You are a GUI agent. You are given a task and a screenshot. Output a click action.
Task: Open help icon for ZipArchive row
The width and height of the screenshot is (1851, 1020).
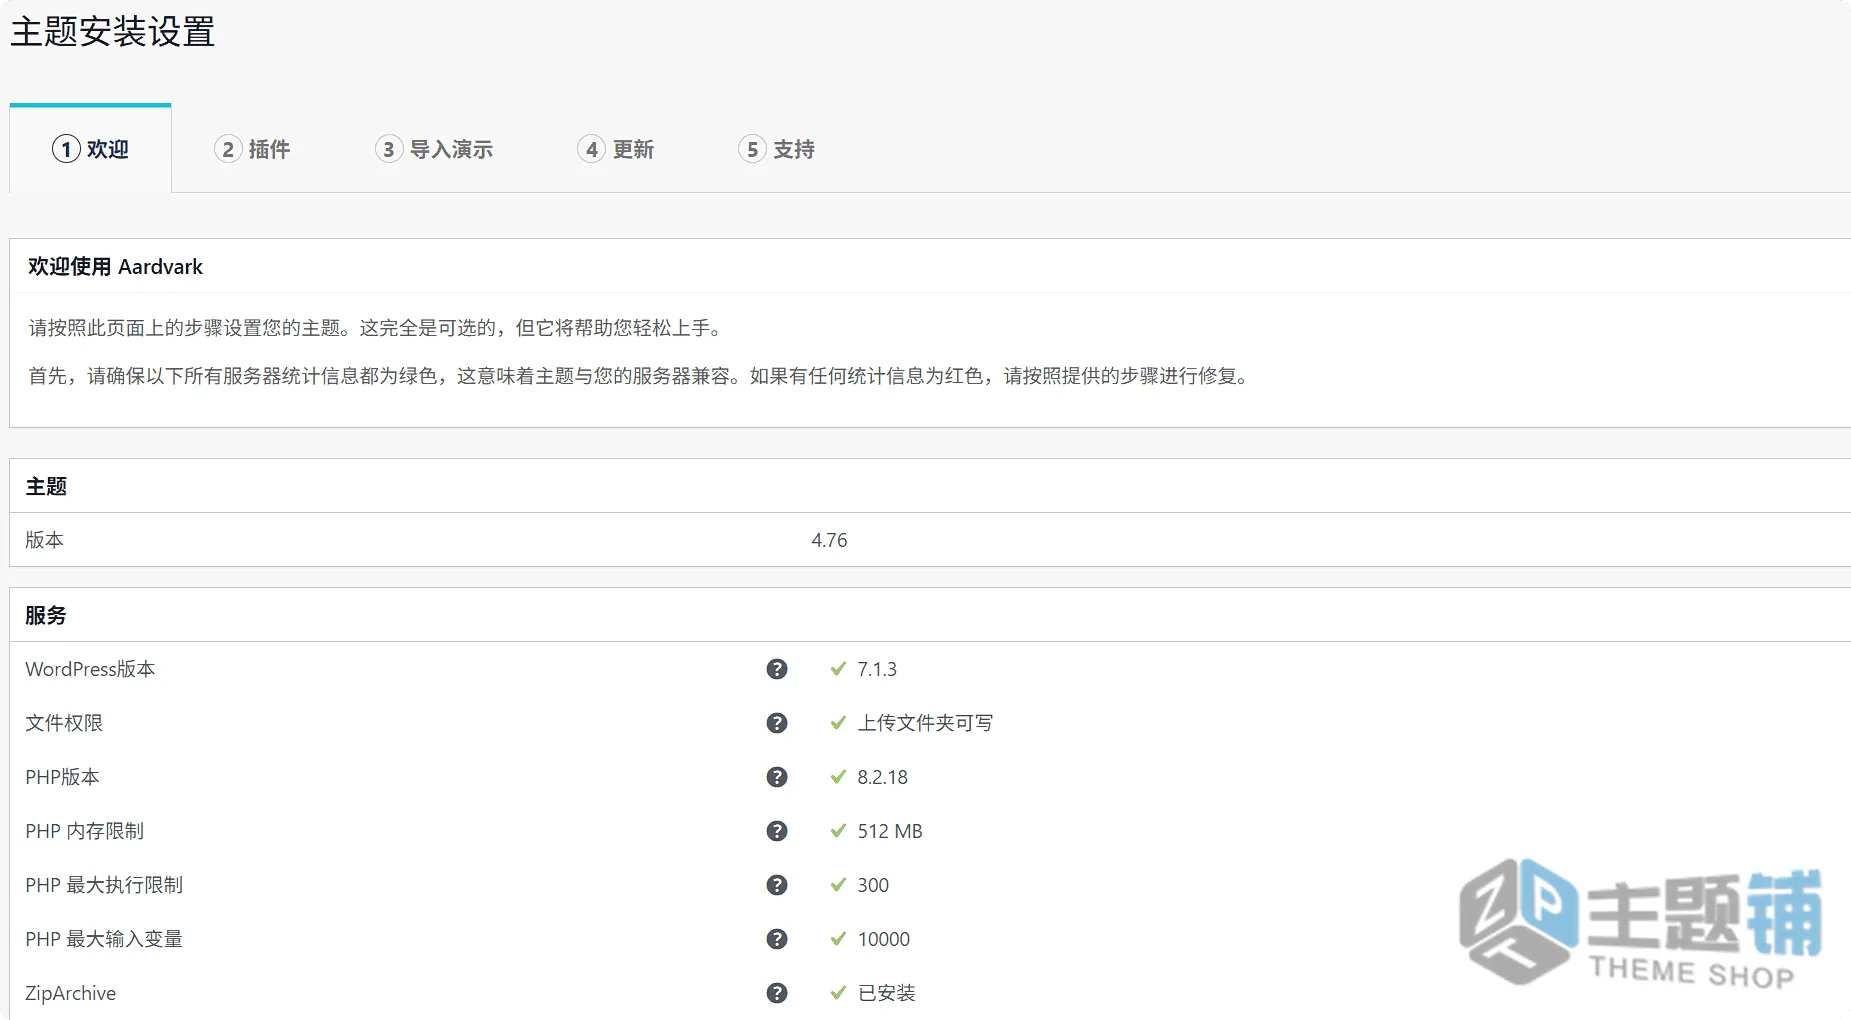(x=777, y=993)
